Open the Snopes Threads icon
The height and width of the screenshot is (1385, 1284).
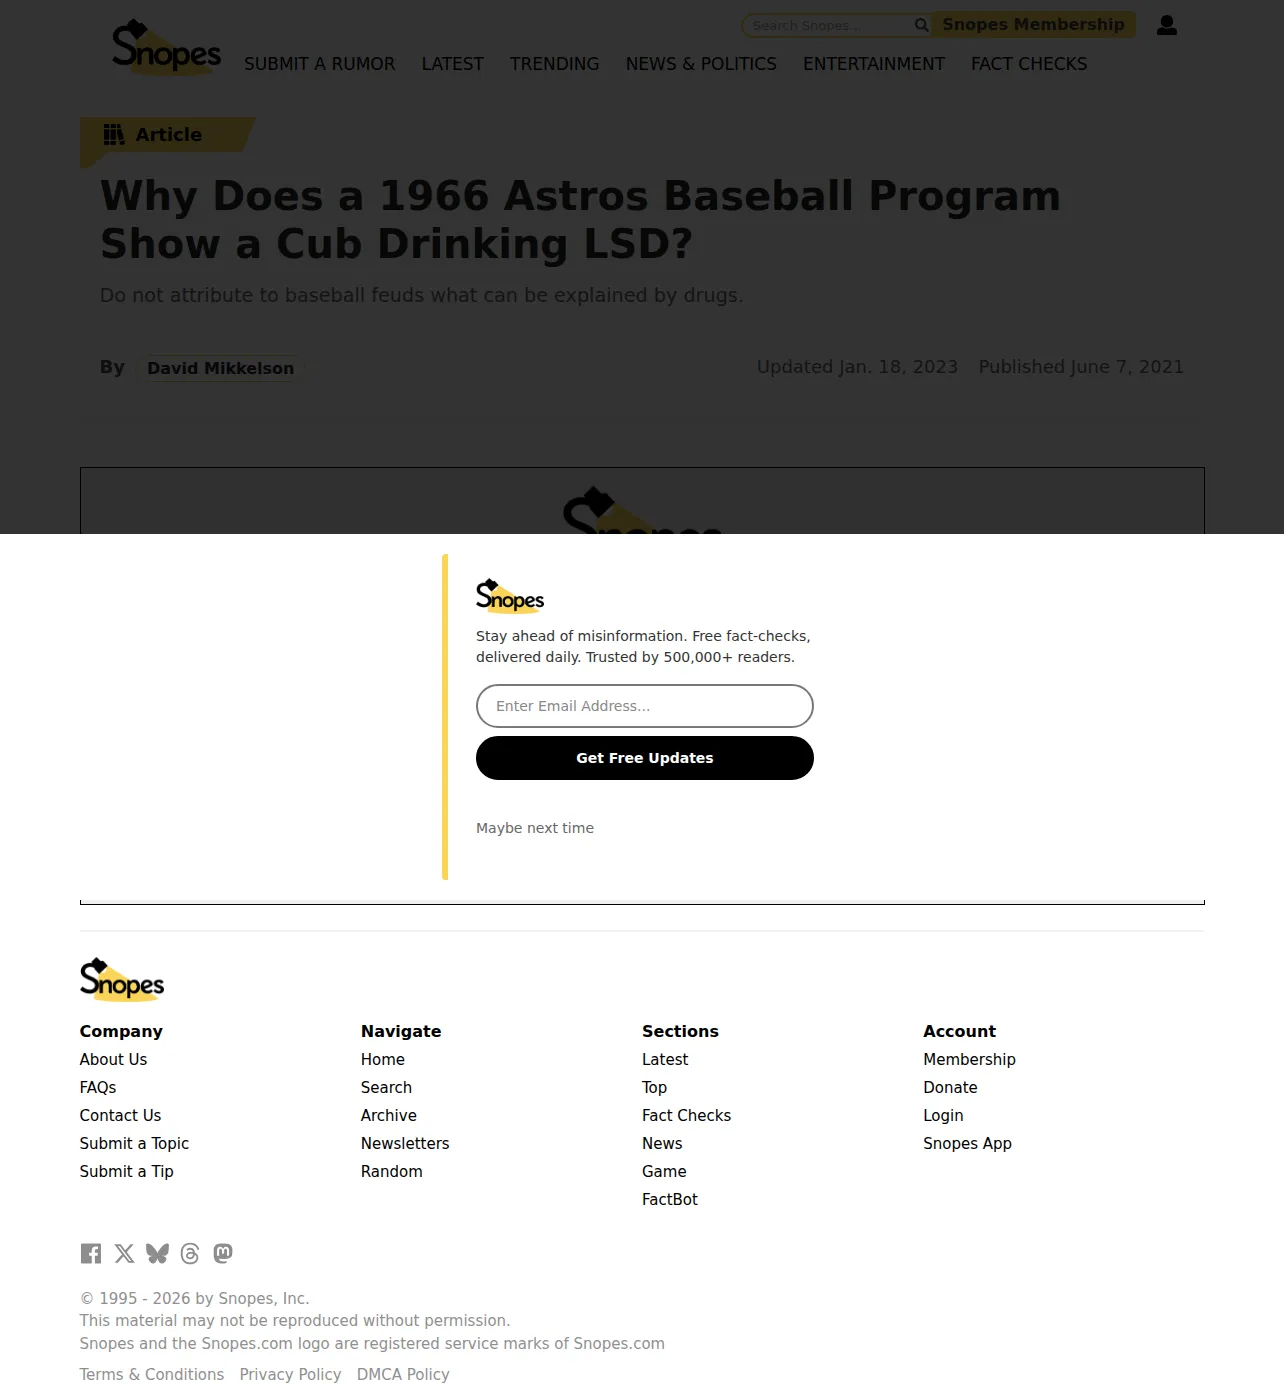click(x=190, y=1253)
